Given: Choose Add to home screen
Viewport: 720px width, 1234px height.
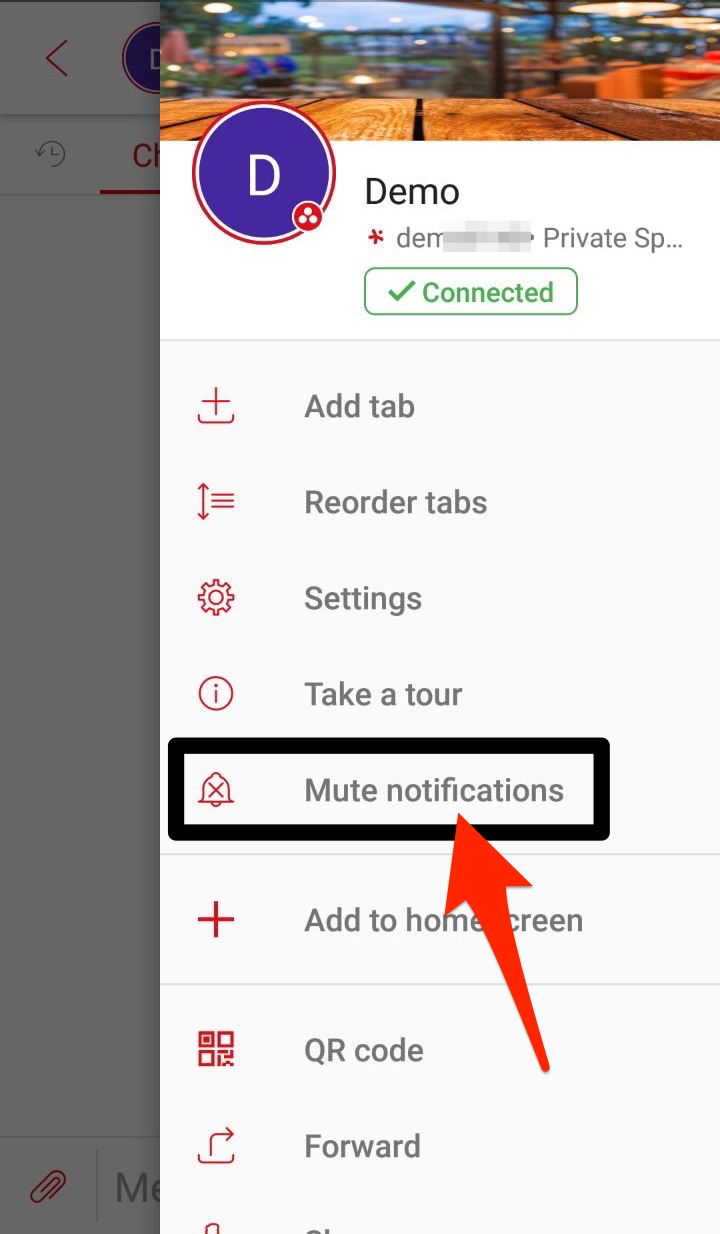Looking at the screenshot, I should tap(440, 920).
